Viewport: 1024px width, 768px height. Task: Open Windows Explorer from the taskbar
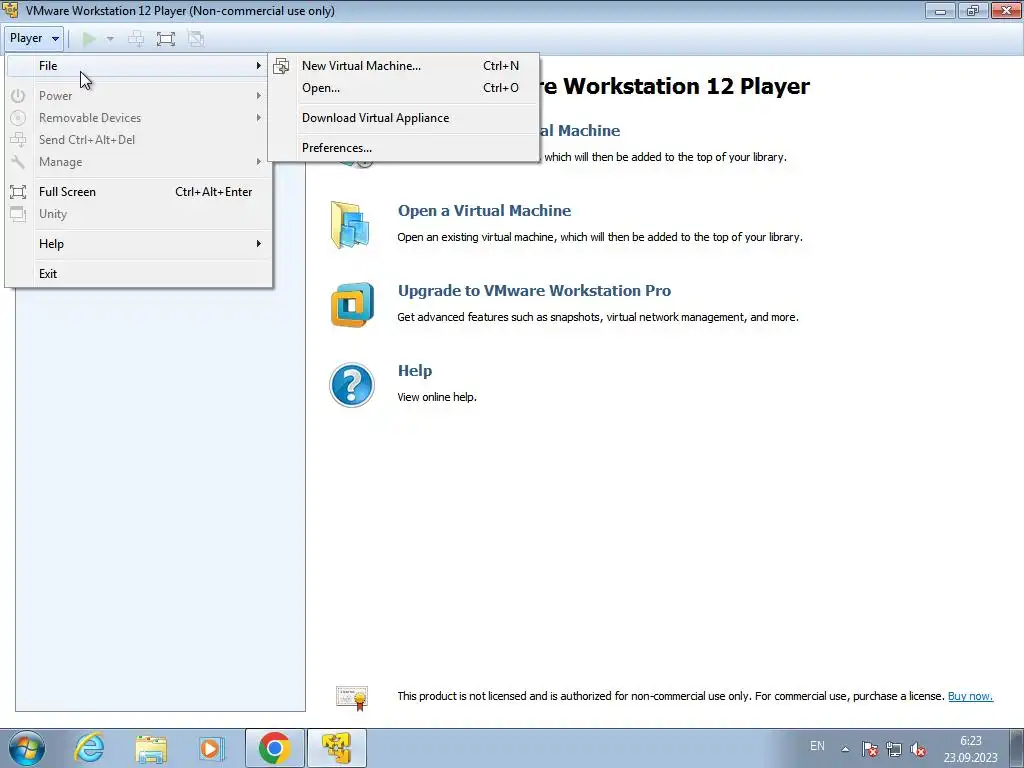coord(151,748)
